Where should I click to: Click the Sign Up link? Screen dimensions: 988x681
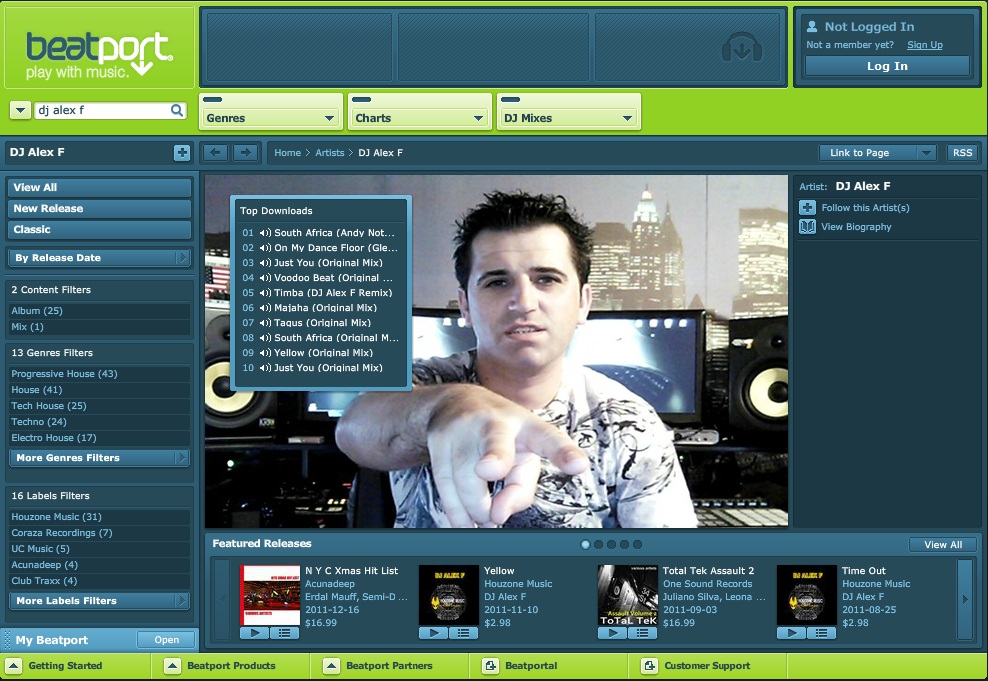point(924,45)
